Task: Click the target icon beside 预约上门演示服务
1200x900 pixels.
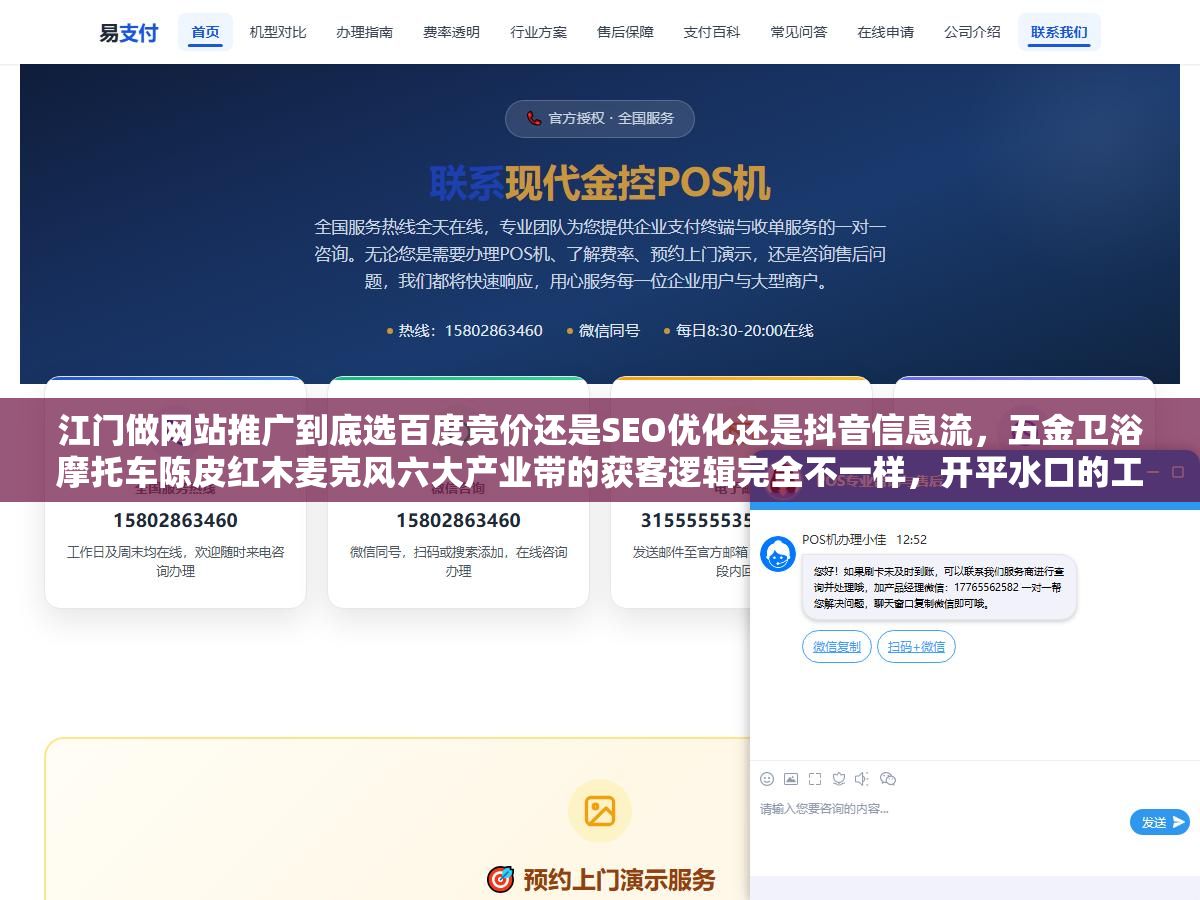Action: [x=500, y=879]
